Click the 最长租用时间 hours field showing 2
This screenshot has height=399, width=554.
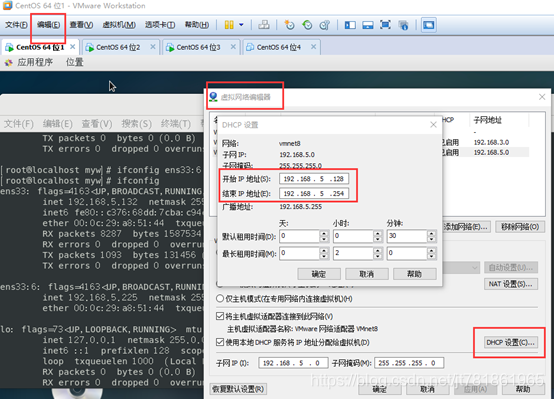(353, 253)
